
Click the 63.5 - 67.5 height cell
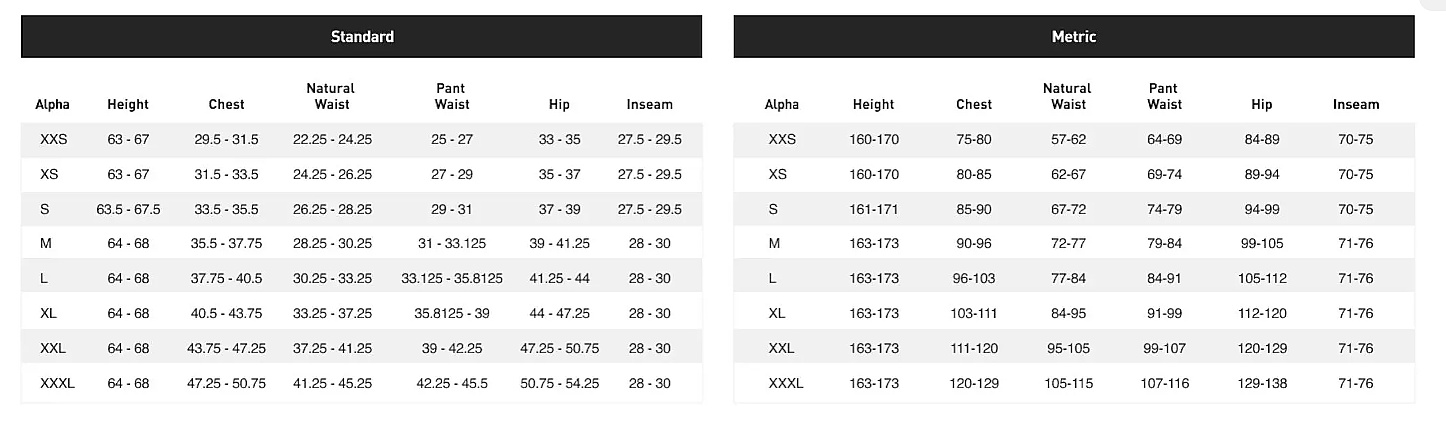128,210
